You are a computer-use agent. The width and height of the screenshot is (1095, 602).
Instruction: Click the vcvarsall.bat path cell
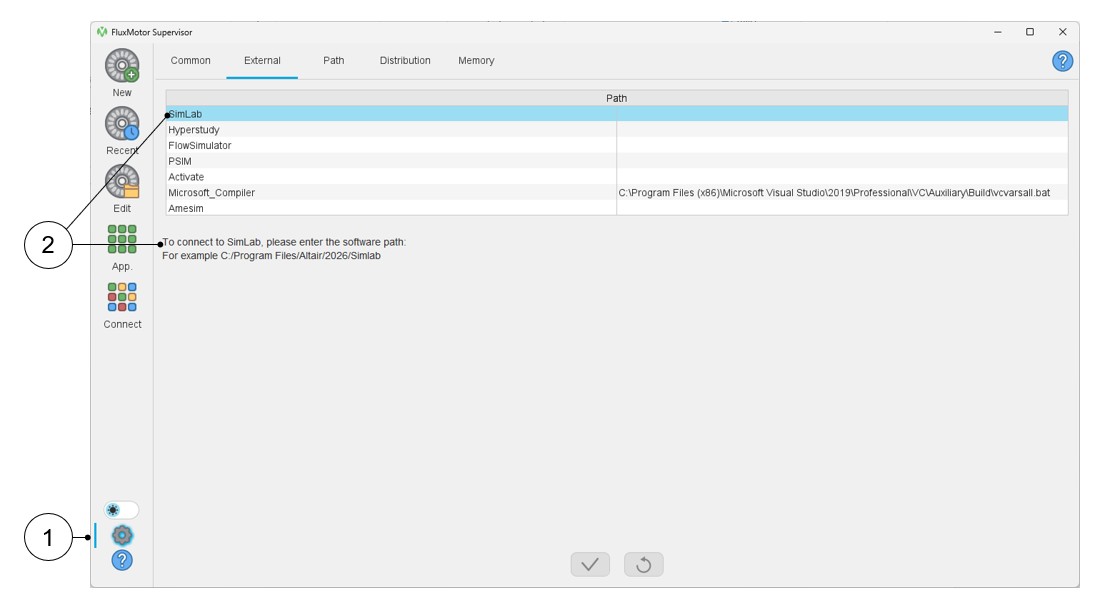[842, 193]
